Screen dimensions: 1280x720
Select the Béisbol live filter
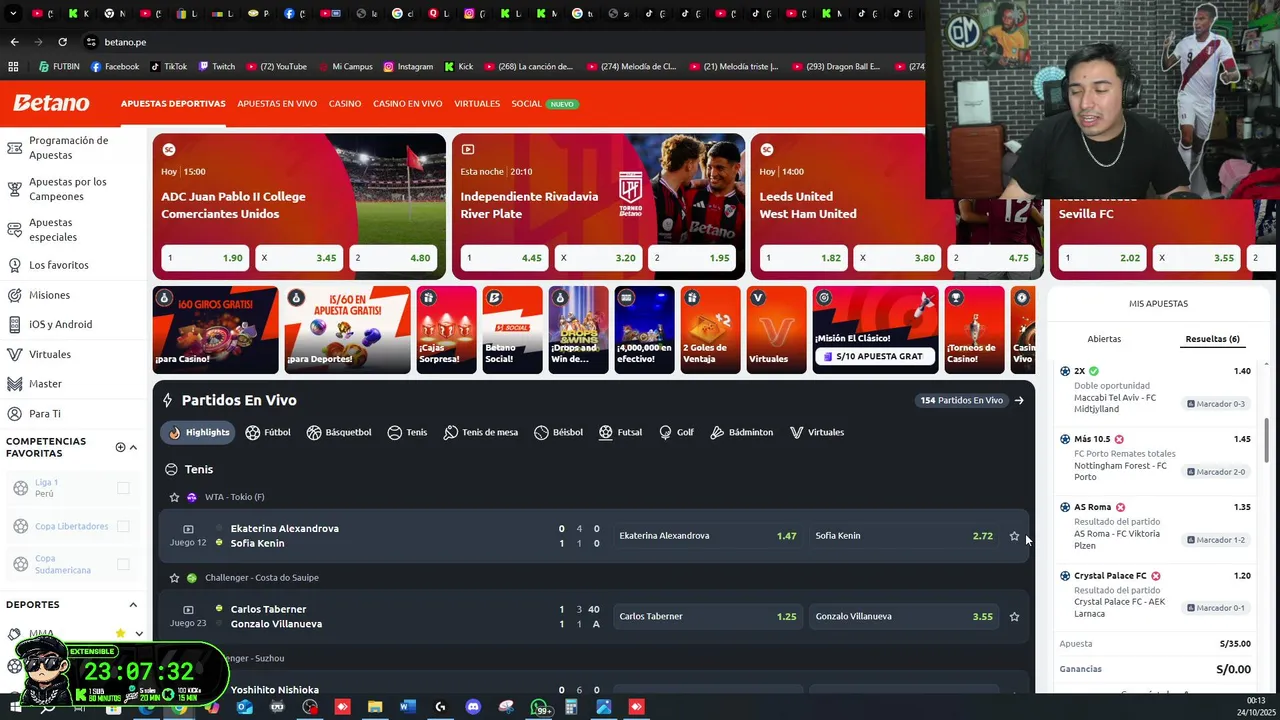[x=558, y=432]
